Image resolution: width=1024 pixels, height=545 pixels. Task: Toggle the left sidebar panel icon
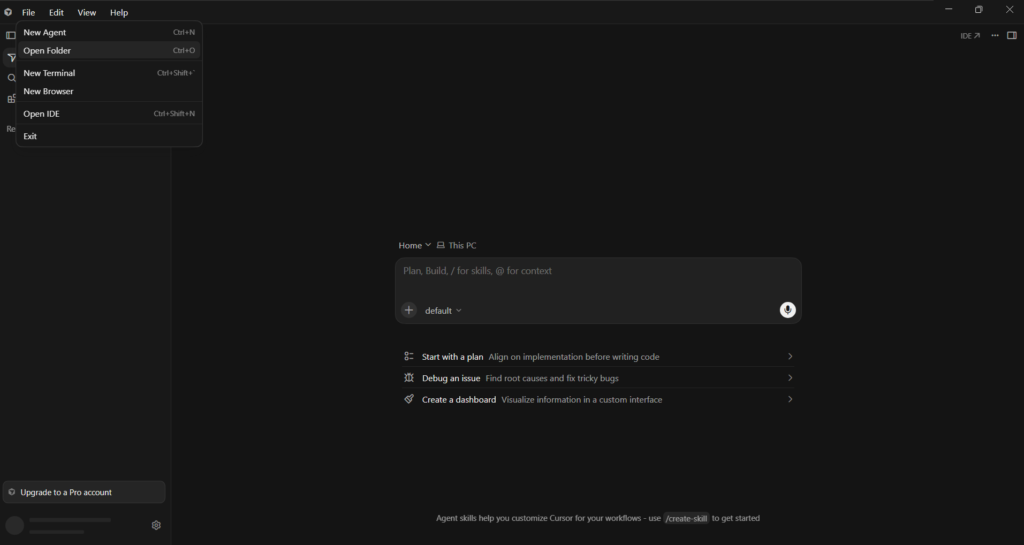[10, 35]
